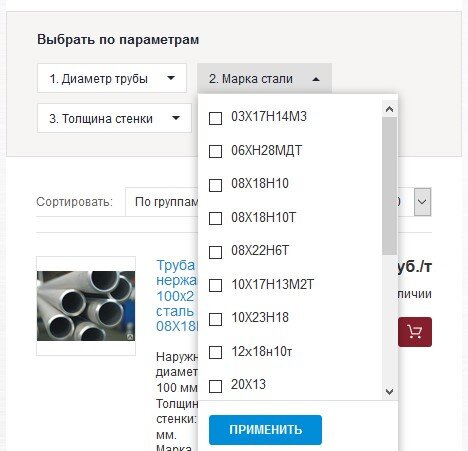This screenshot has height=451, width=468.
Task: Click the steel list scrollbar up arrow
Action: [x=389, y=109]
